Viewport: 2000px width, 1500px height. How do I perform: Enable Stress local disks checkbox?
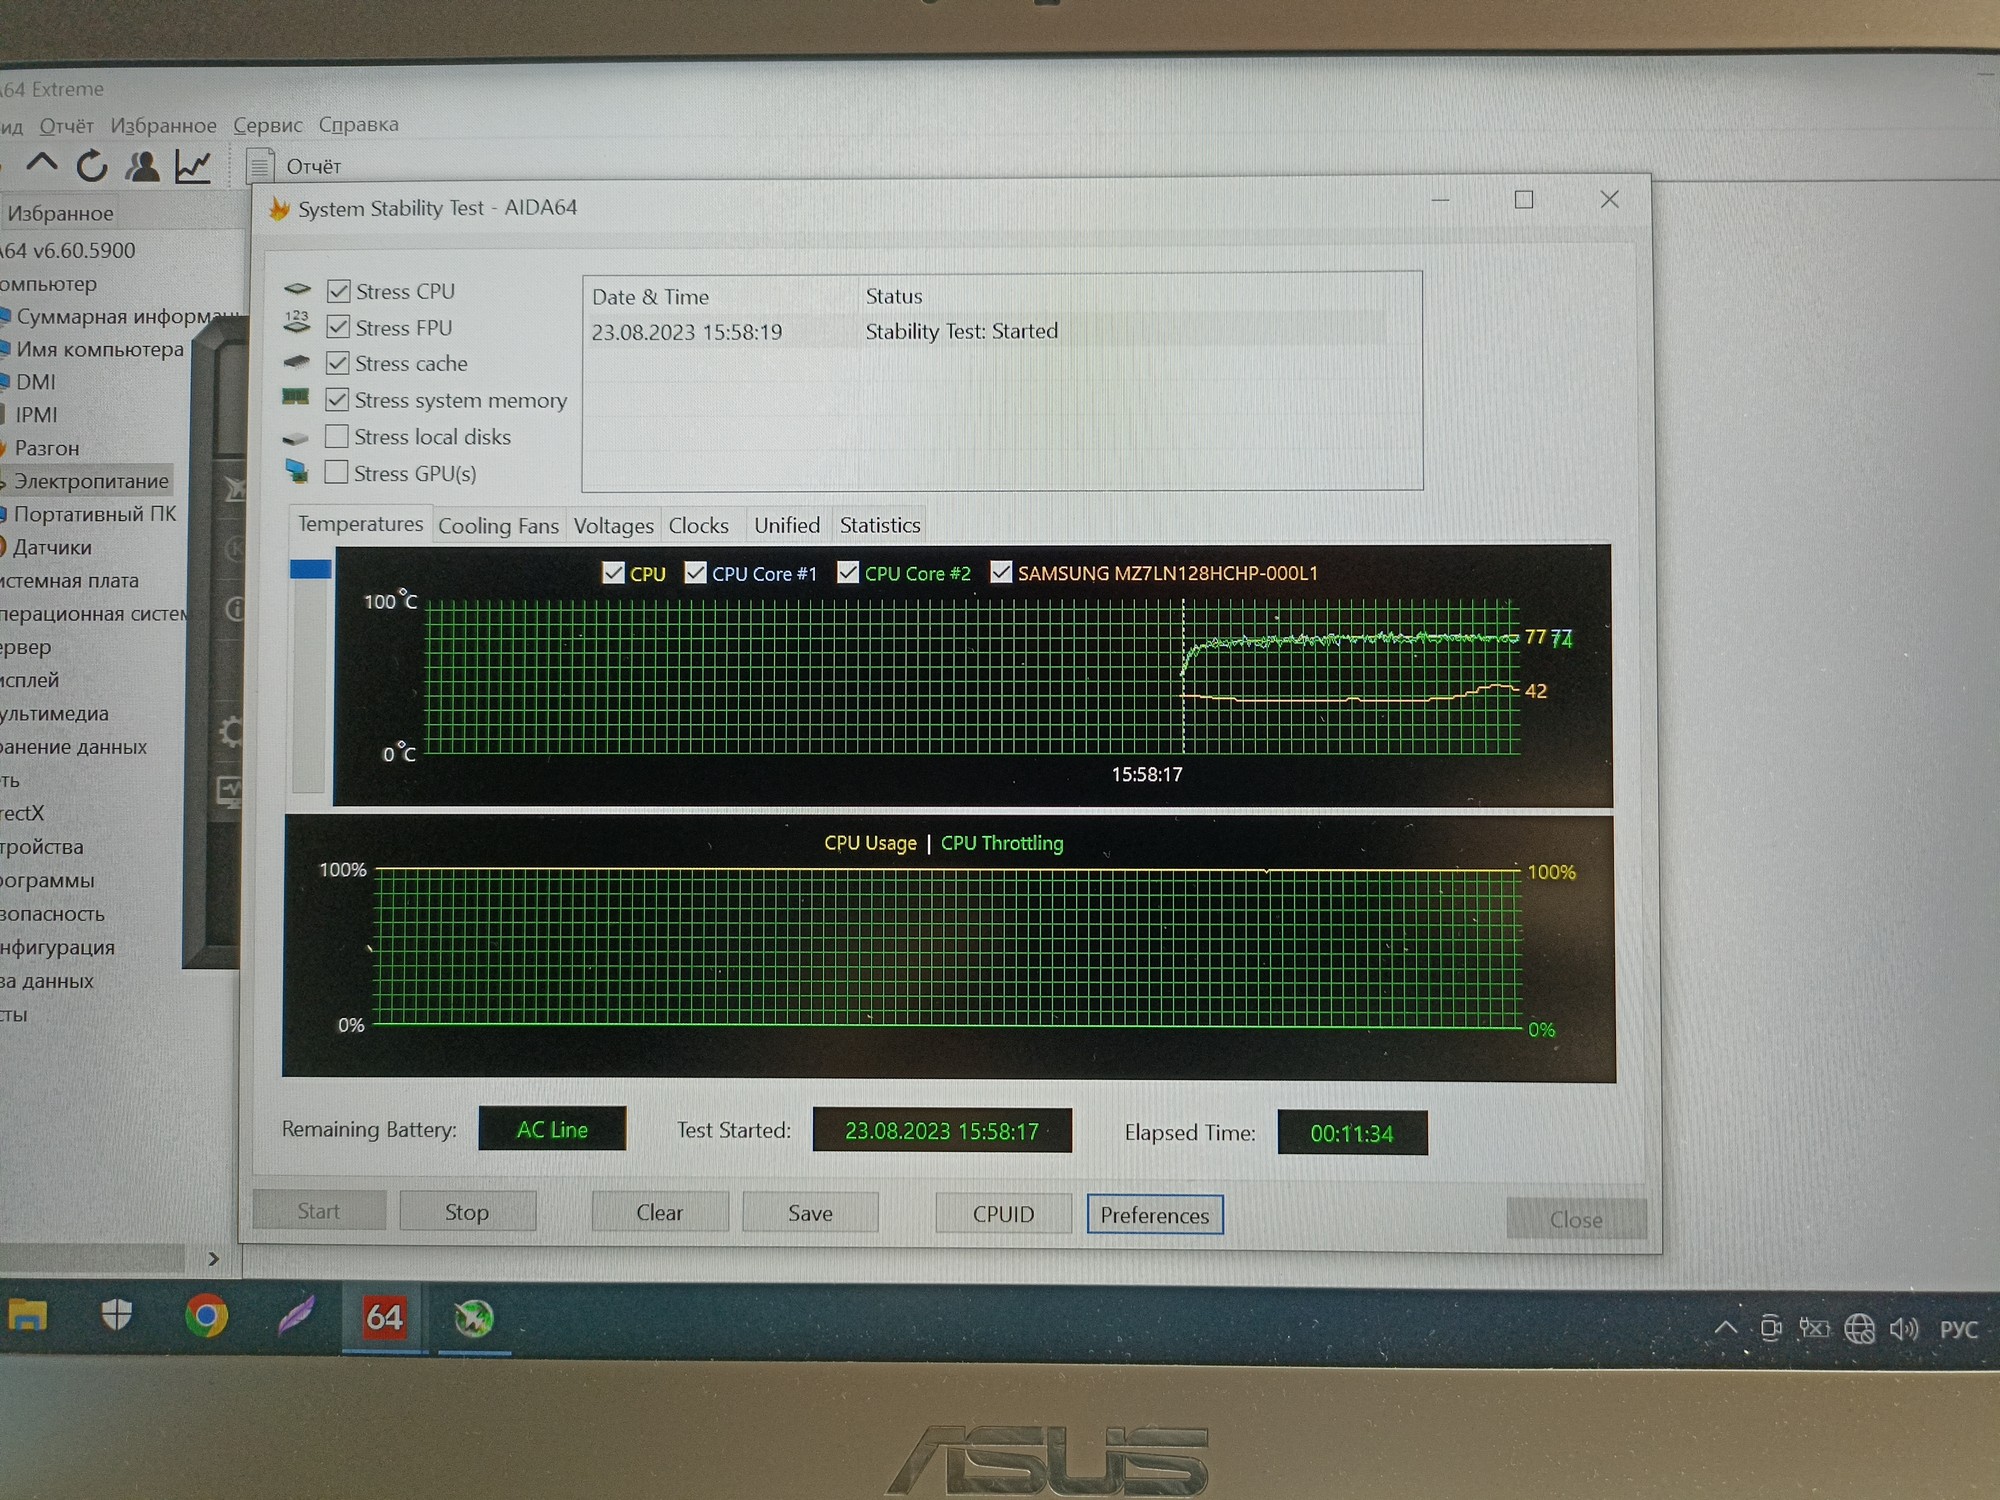click(x=337, y=436)
